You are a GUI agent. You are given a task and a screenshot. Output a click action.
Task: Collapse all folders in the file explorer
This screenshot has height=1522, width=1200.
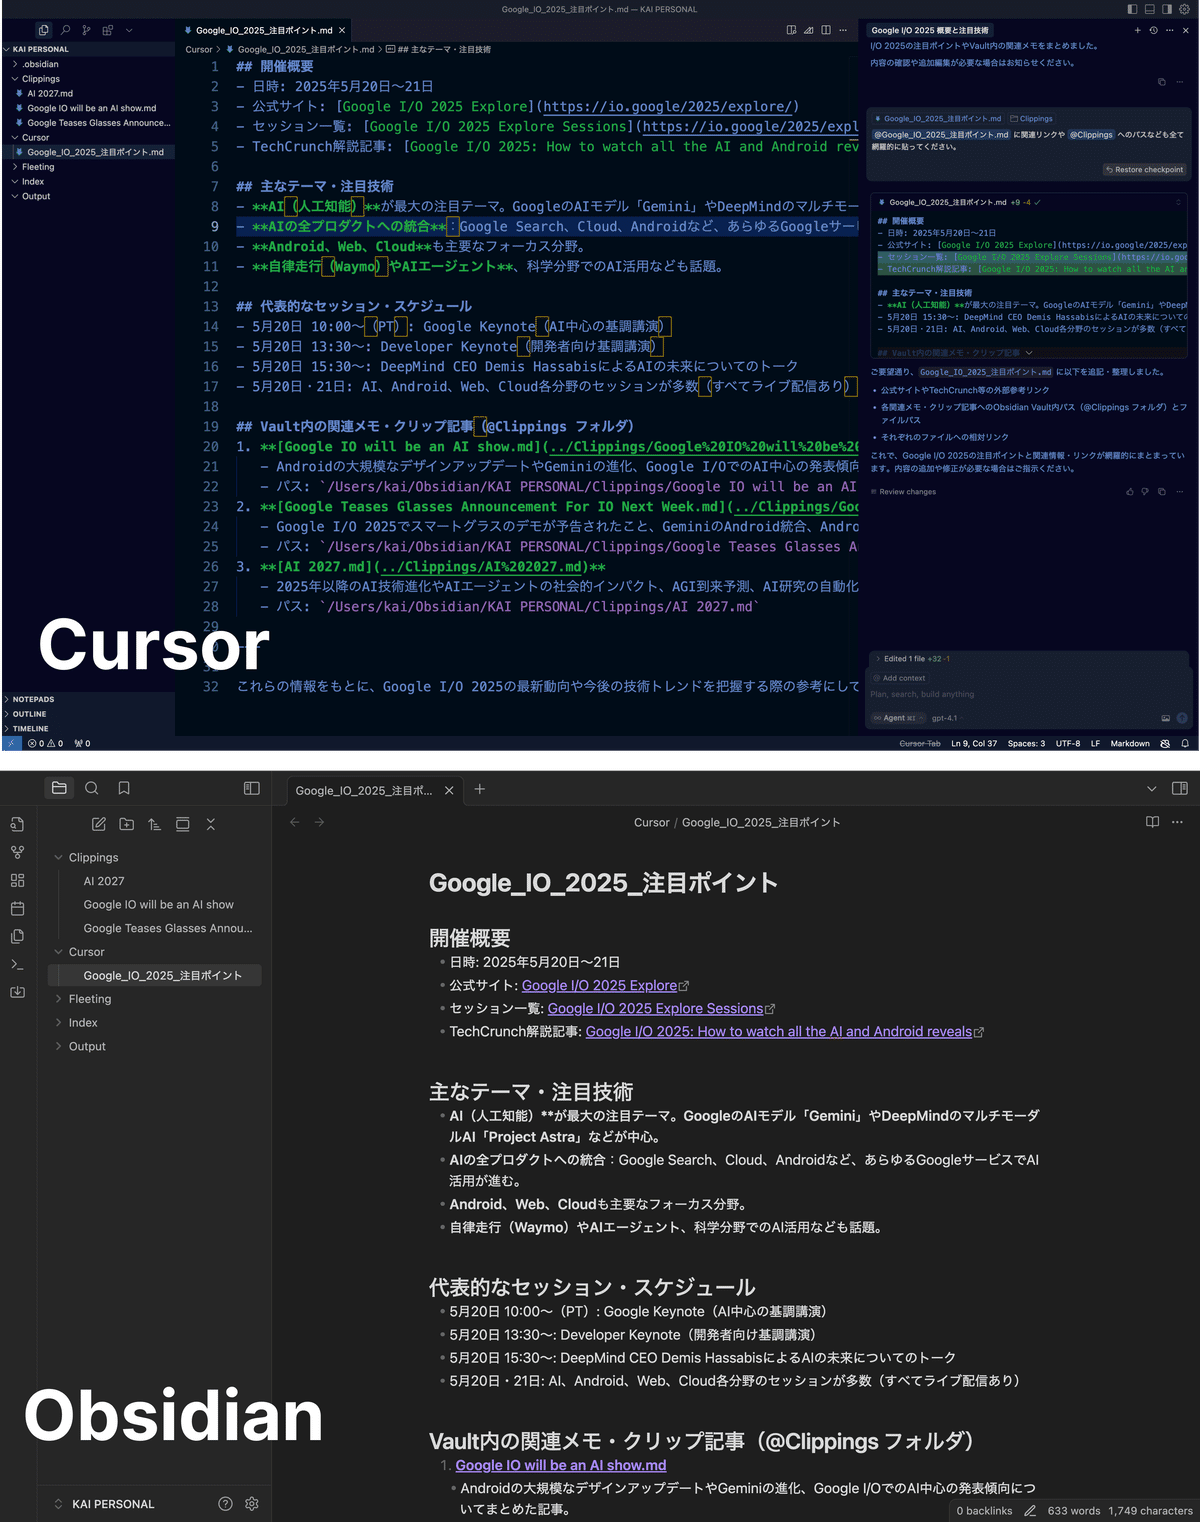coord(211,824)
